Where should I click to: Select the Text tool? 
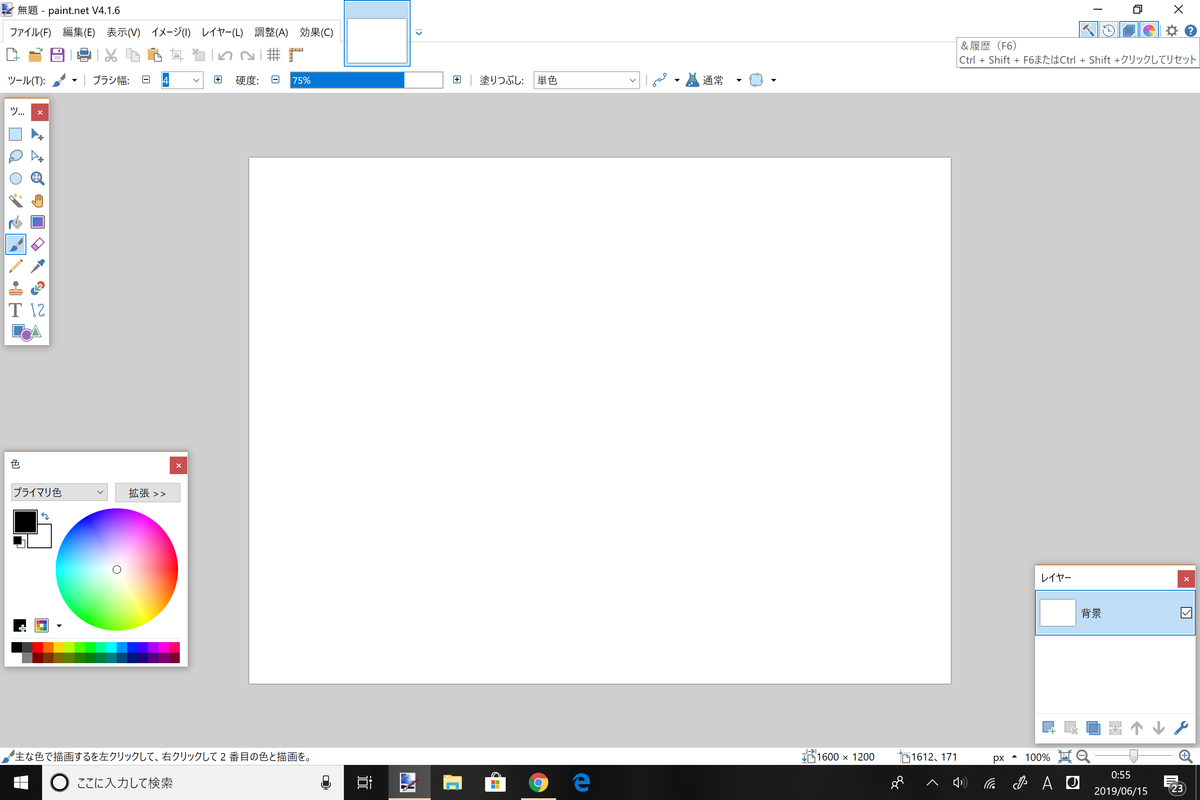tap(16, 310)
